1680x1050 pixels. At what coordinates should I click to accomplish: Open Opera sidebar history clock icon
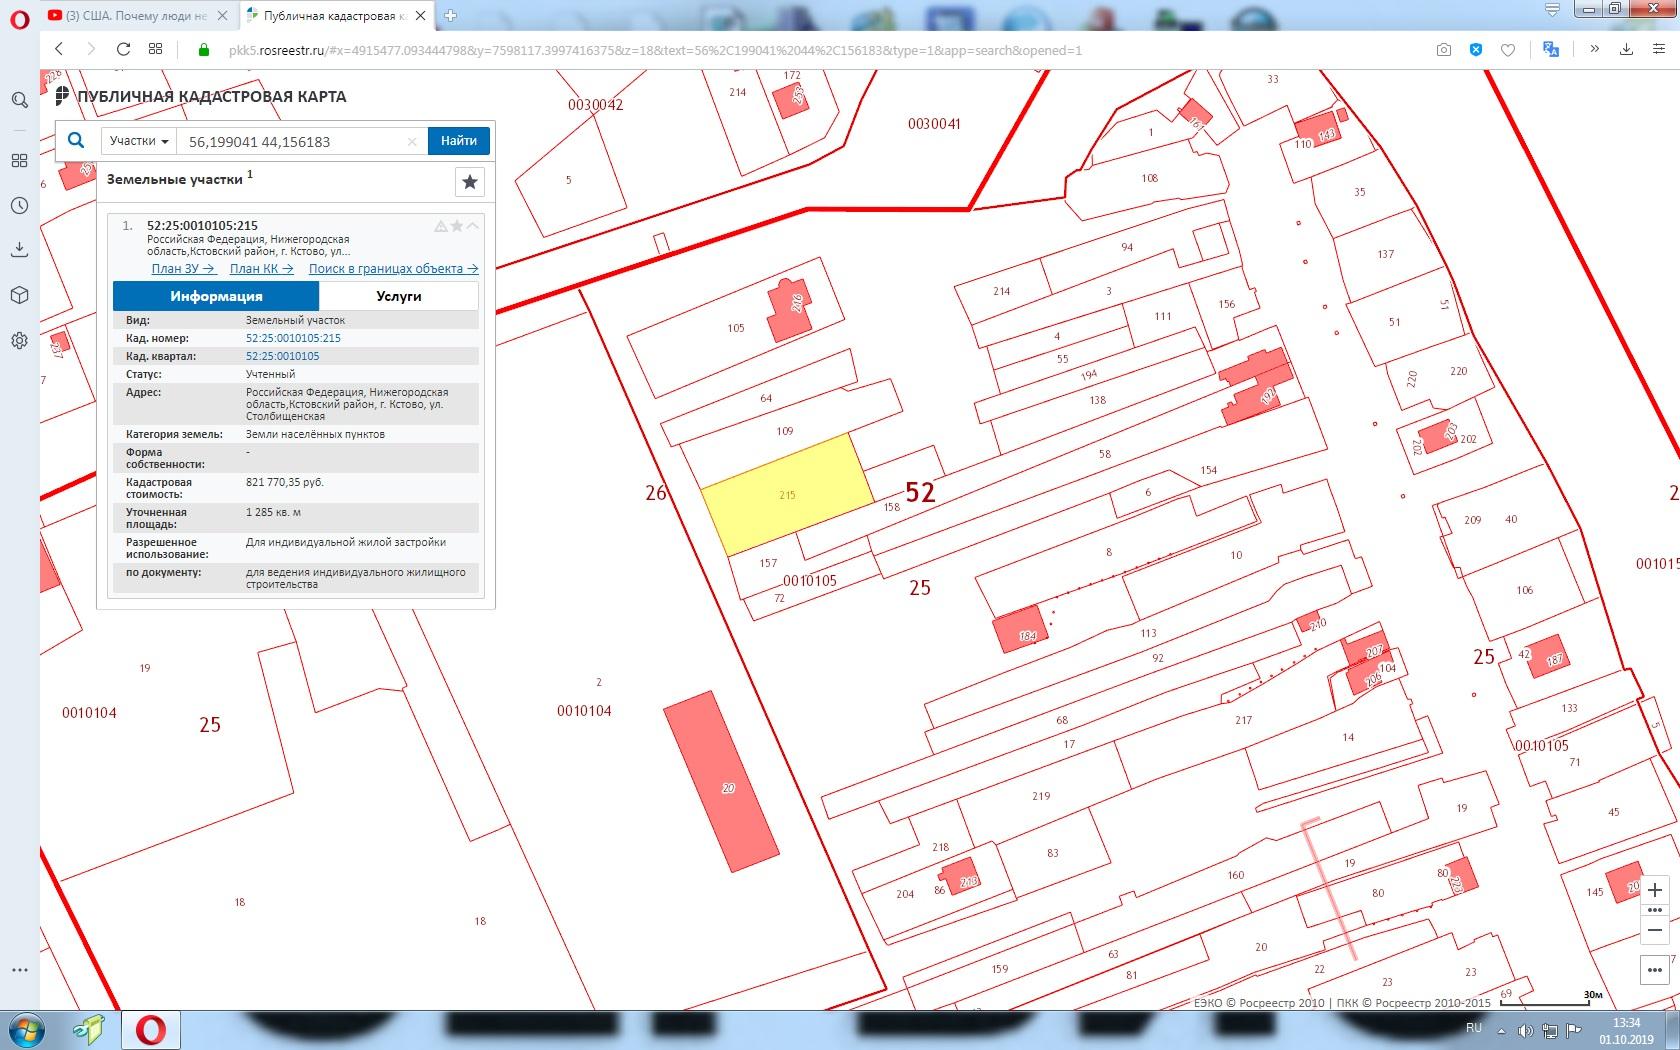tap(19, 206)
